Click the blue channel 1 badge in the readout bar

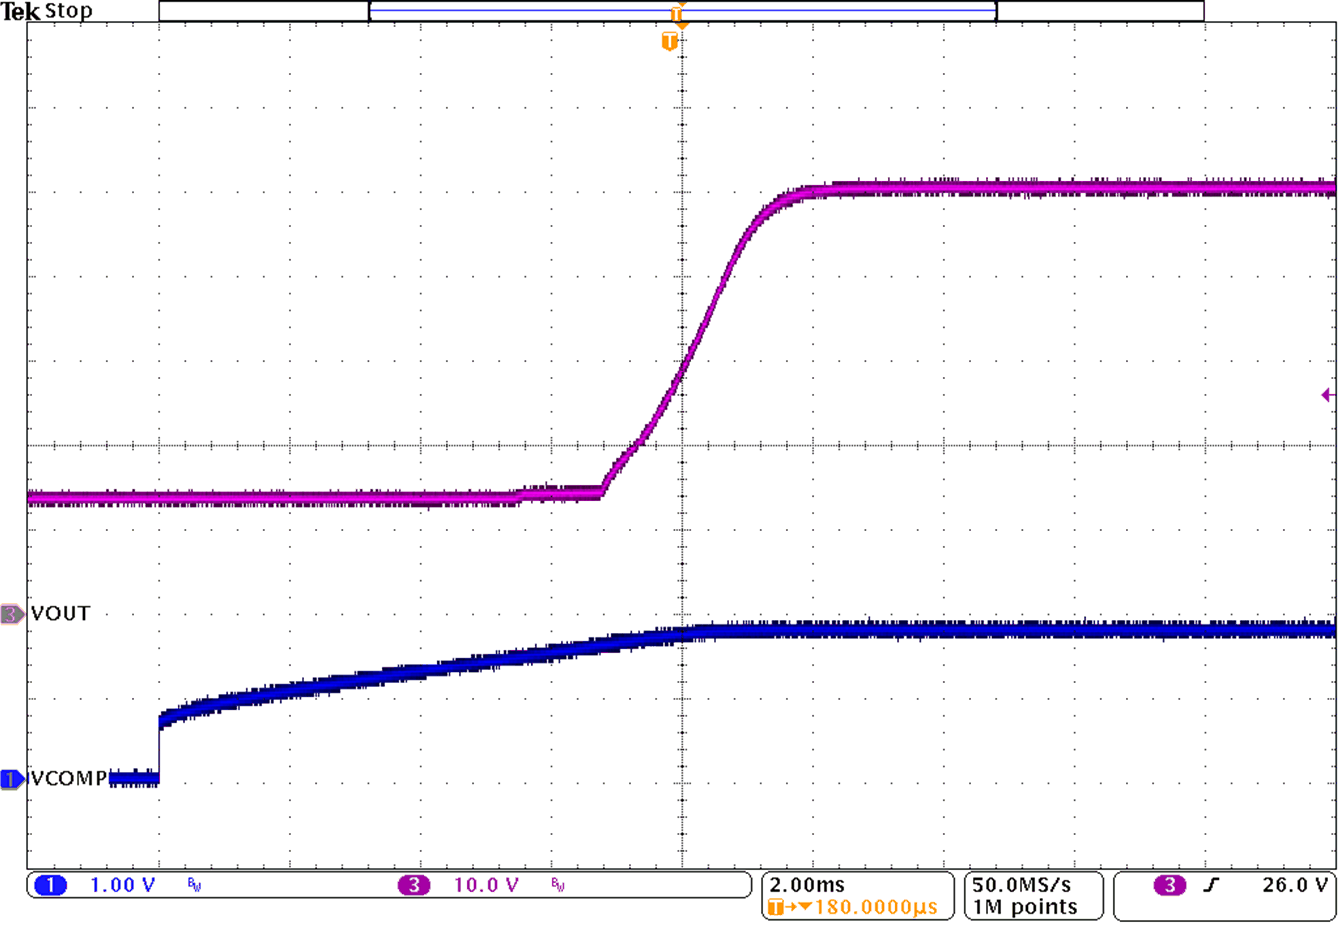click(51, 885)
